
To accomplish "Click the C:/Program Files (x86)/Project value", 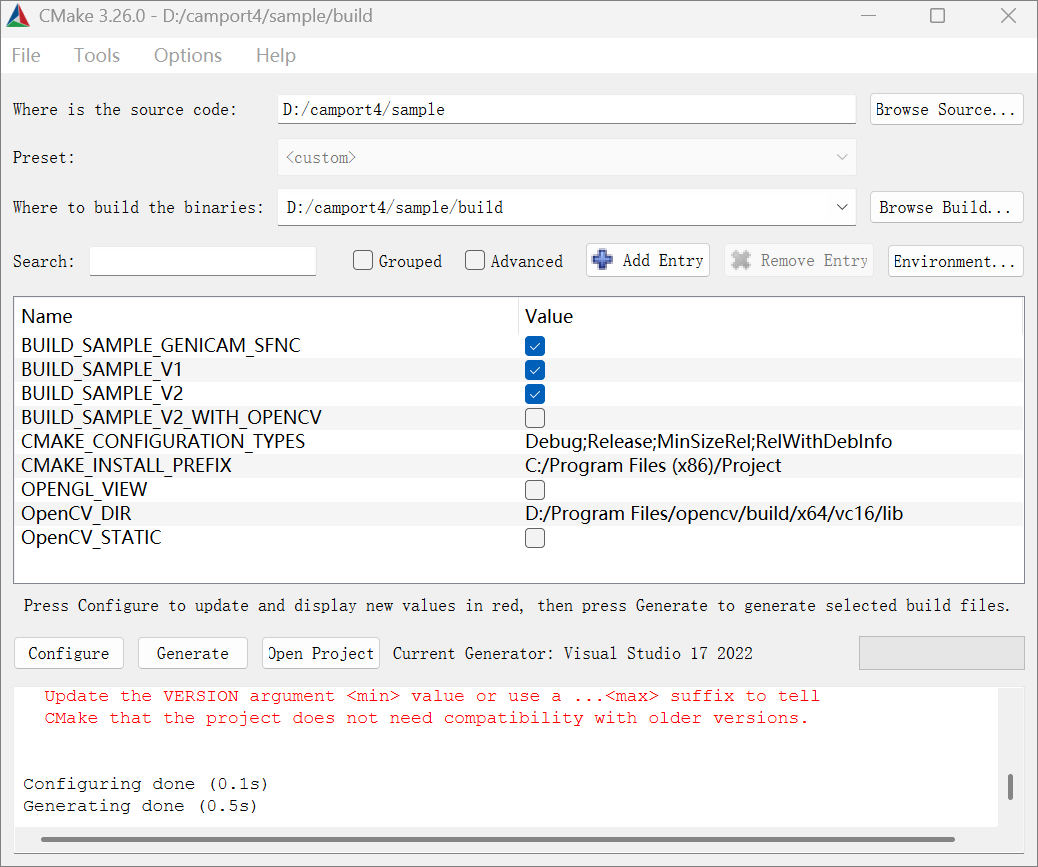I will tap(653, 466).
